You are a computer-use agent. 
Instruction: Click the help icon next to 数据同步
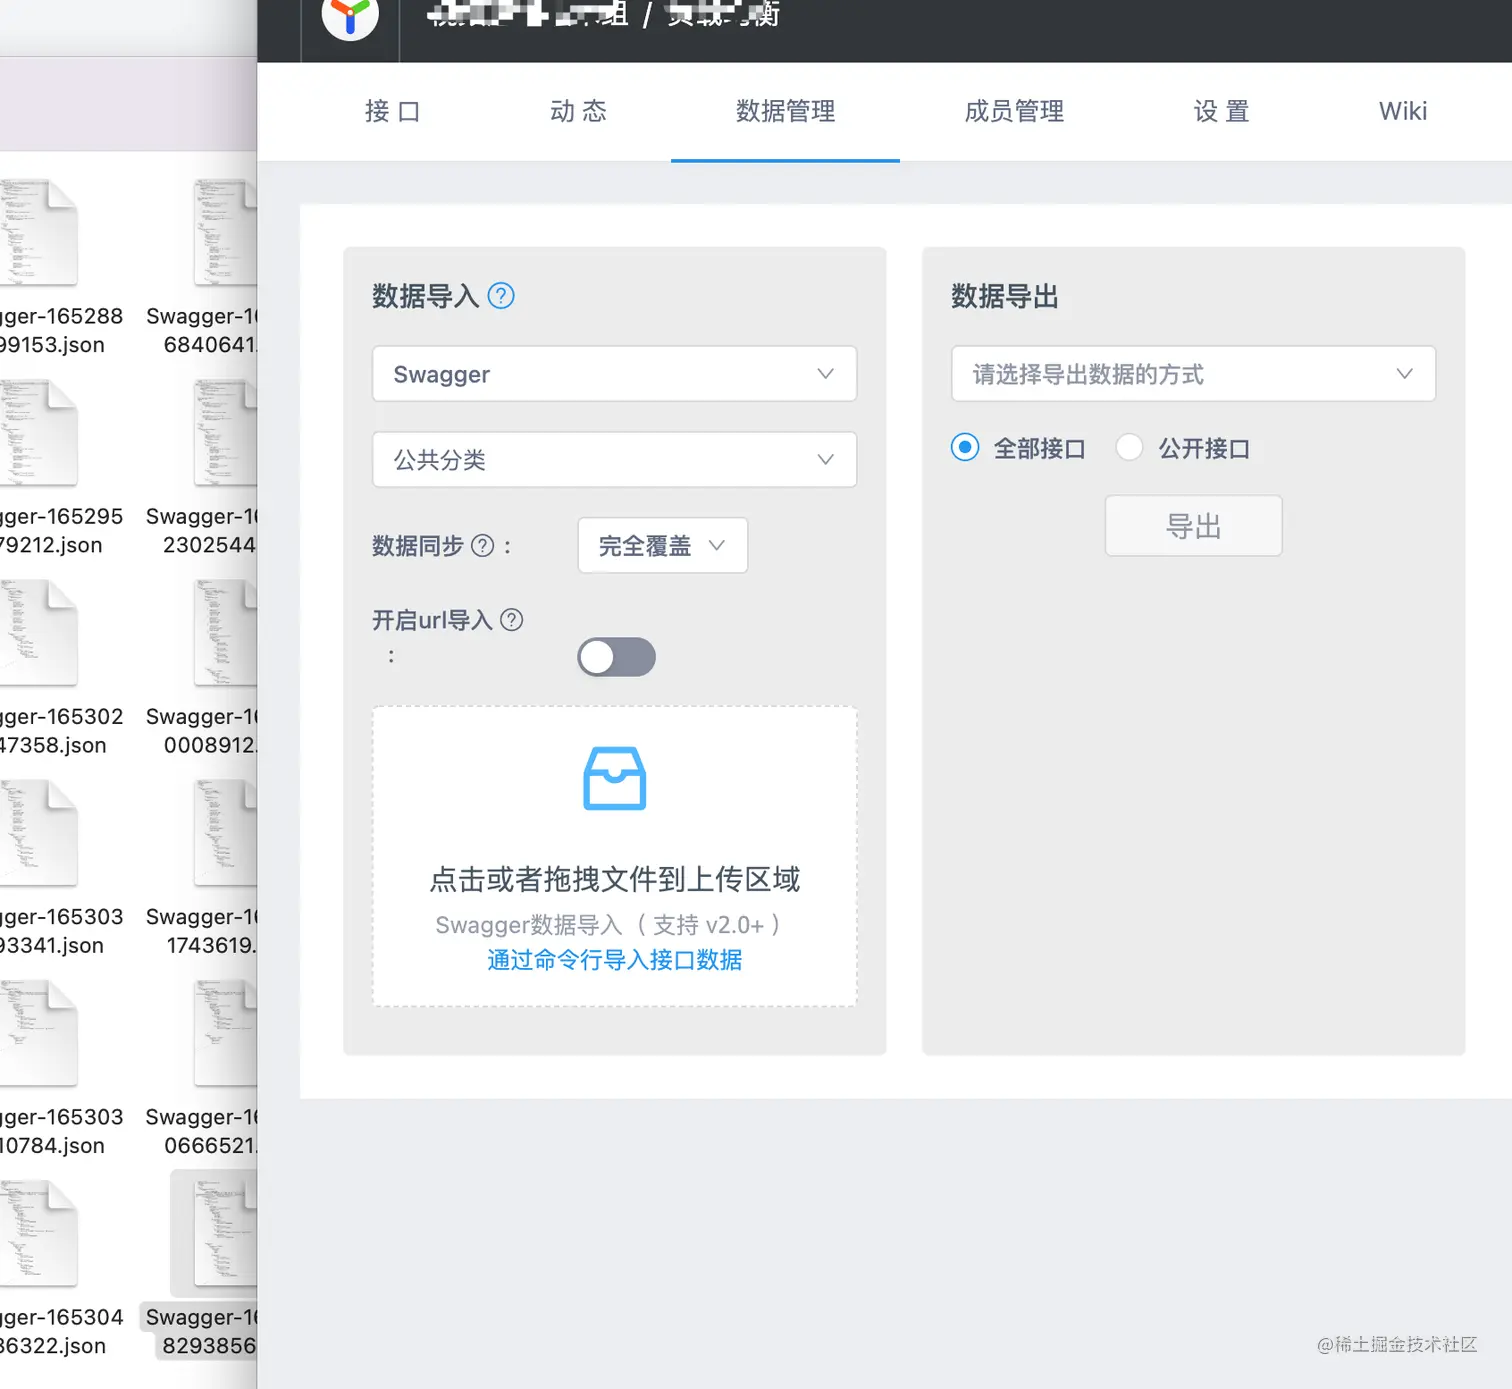[483, 546]
